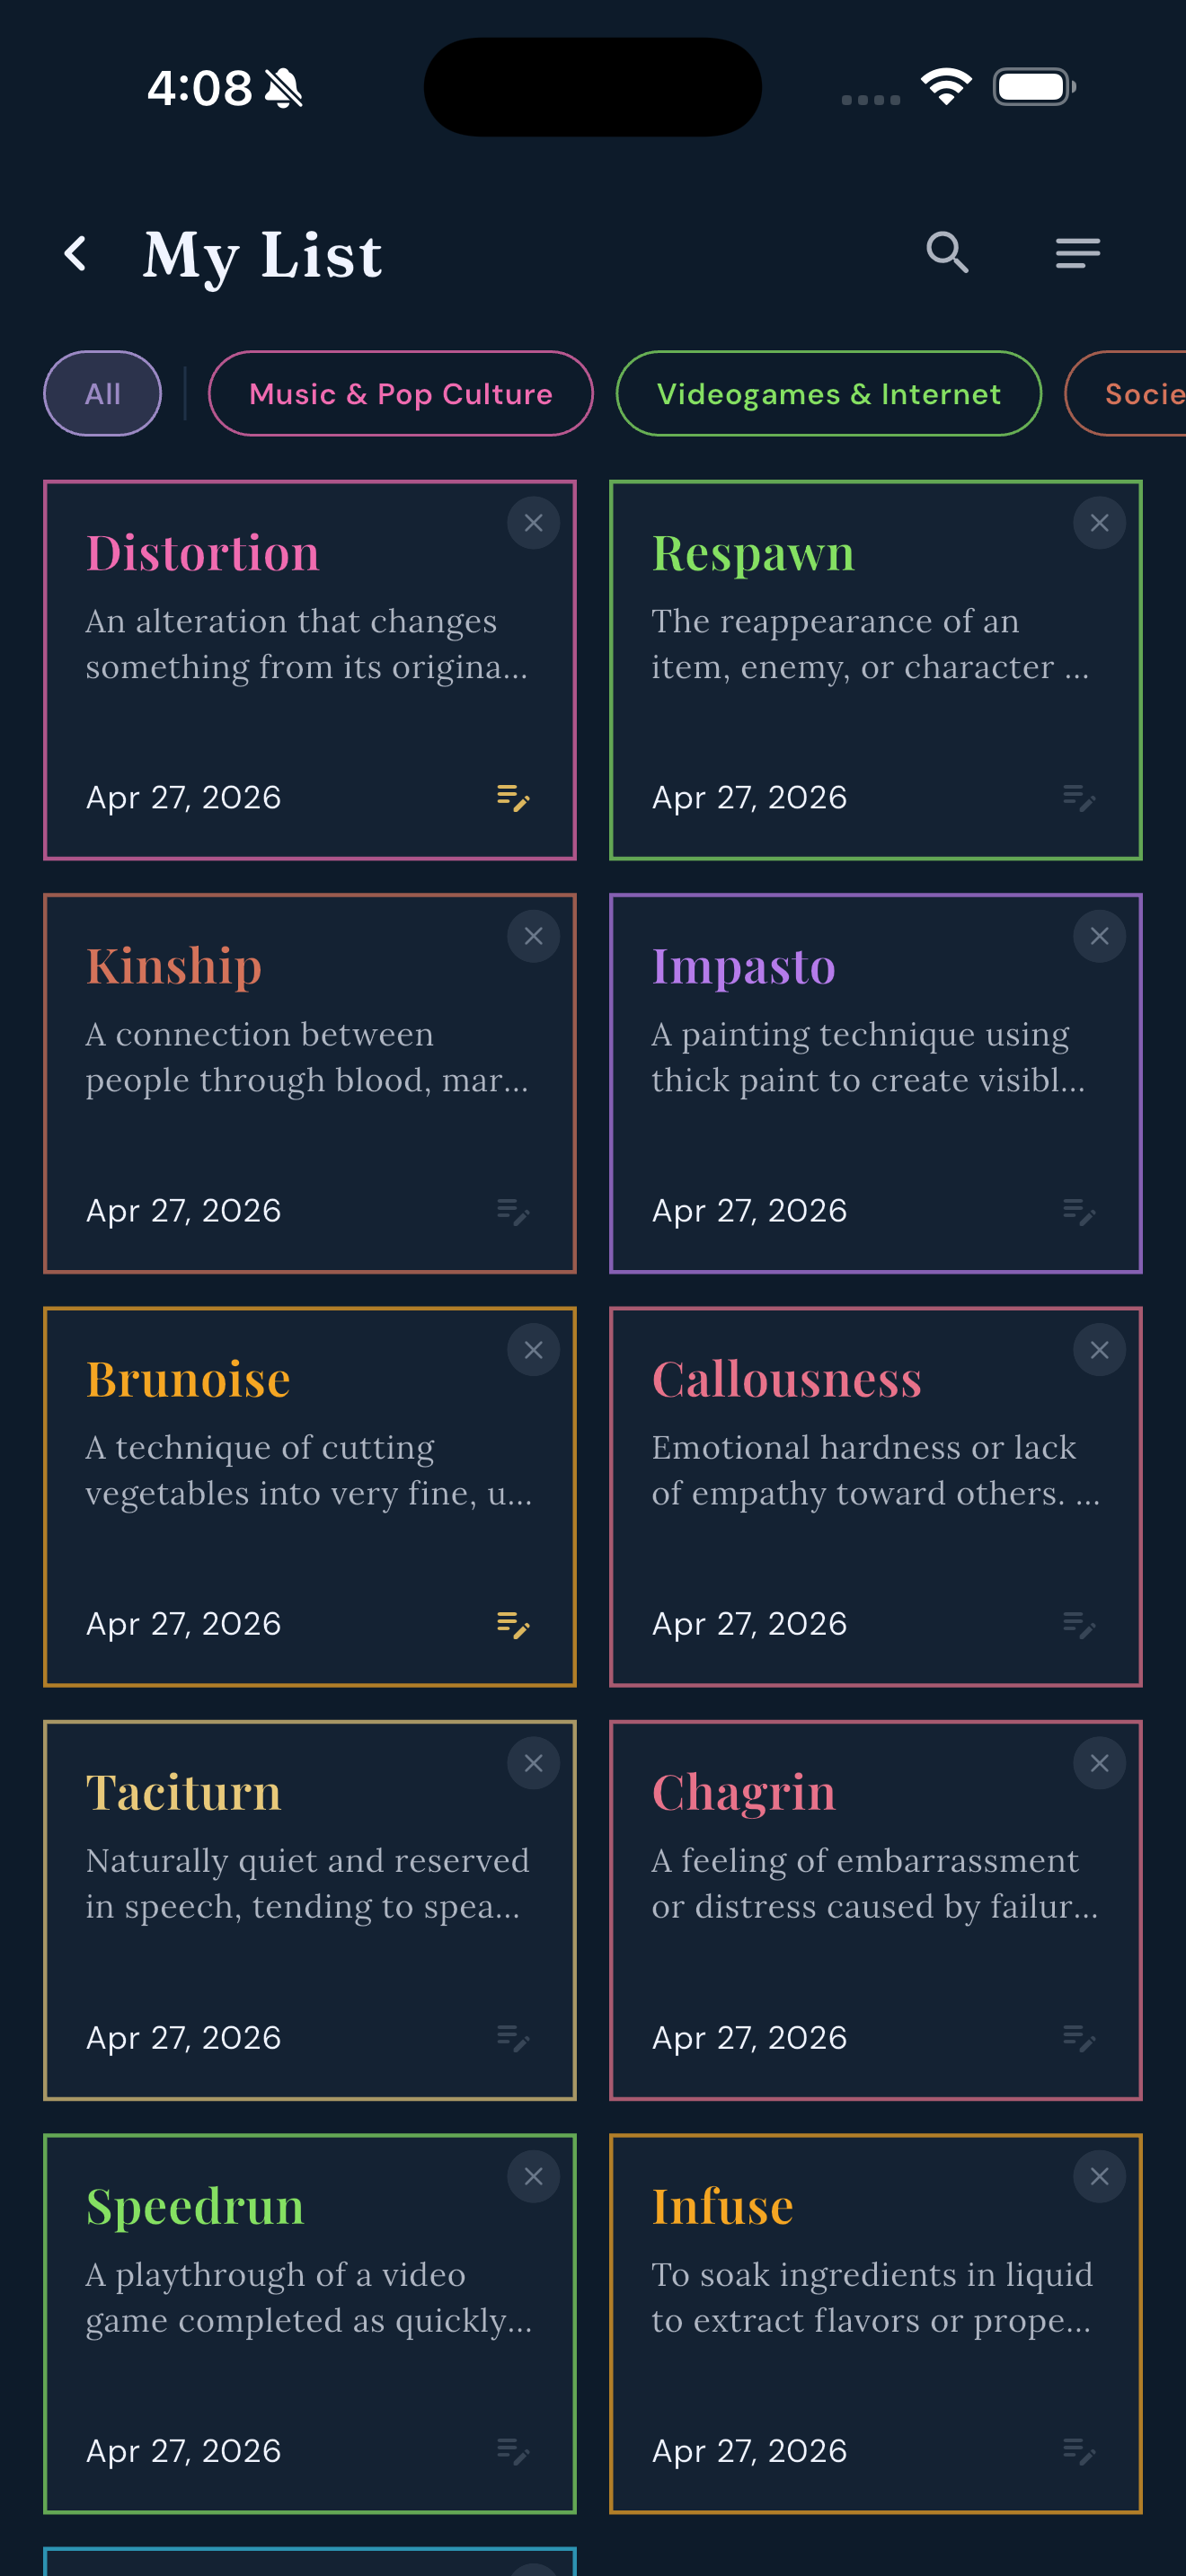Toggle the Music & Pop Culture filter
The width and height of the screenshot is (1186, 2576).
point(400,393)
